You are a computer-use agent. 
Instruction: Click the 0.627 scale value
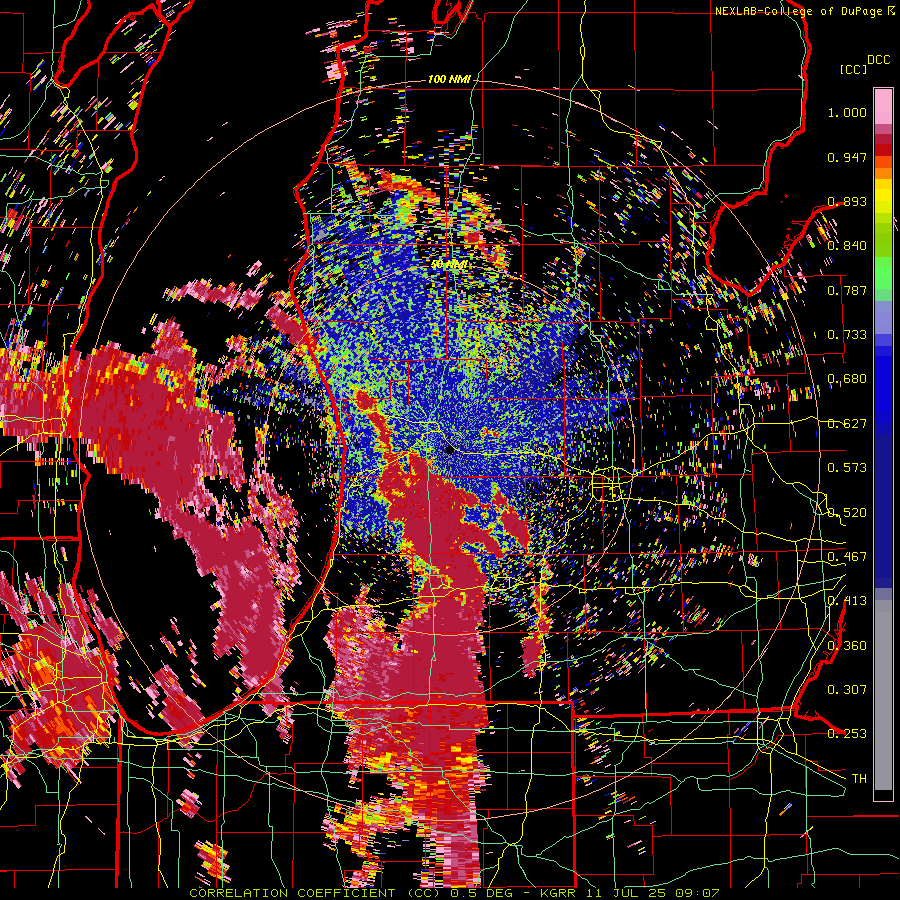tap(847, 424)
